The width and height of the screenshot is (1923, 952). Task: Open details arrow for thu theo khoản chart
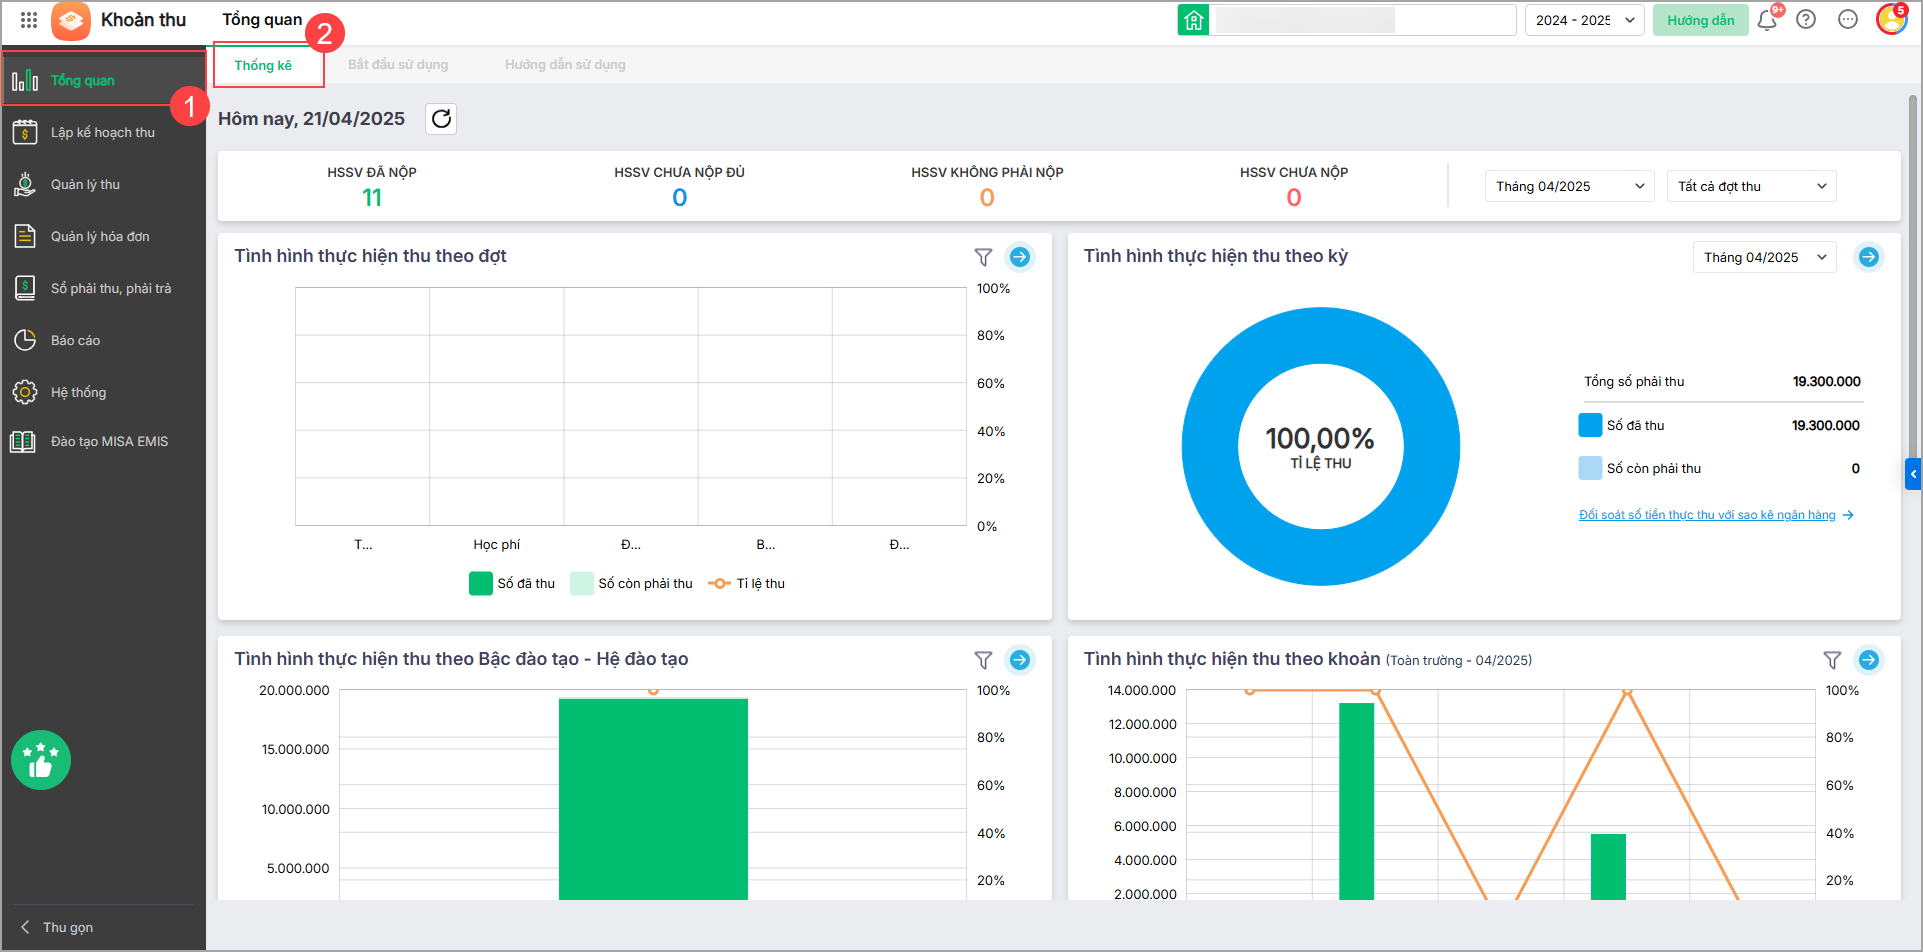tap(1869, 660)
